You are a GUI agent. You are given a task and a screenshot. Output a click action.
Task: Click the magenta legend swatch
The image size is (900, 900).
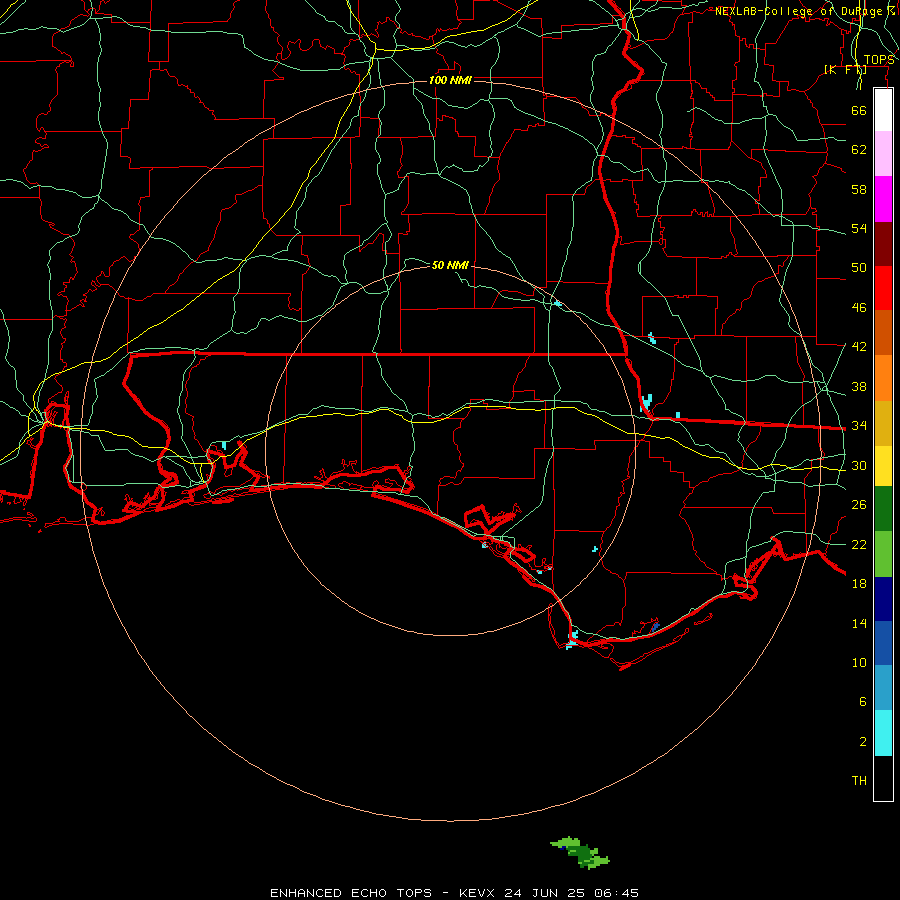point(883,199)
